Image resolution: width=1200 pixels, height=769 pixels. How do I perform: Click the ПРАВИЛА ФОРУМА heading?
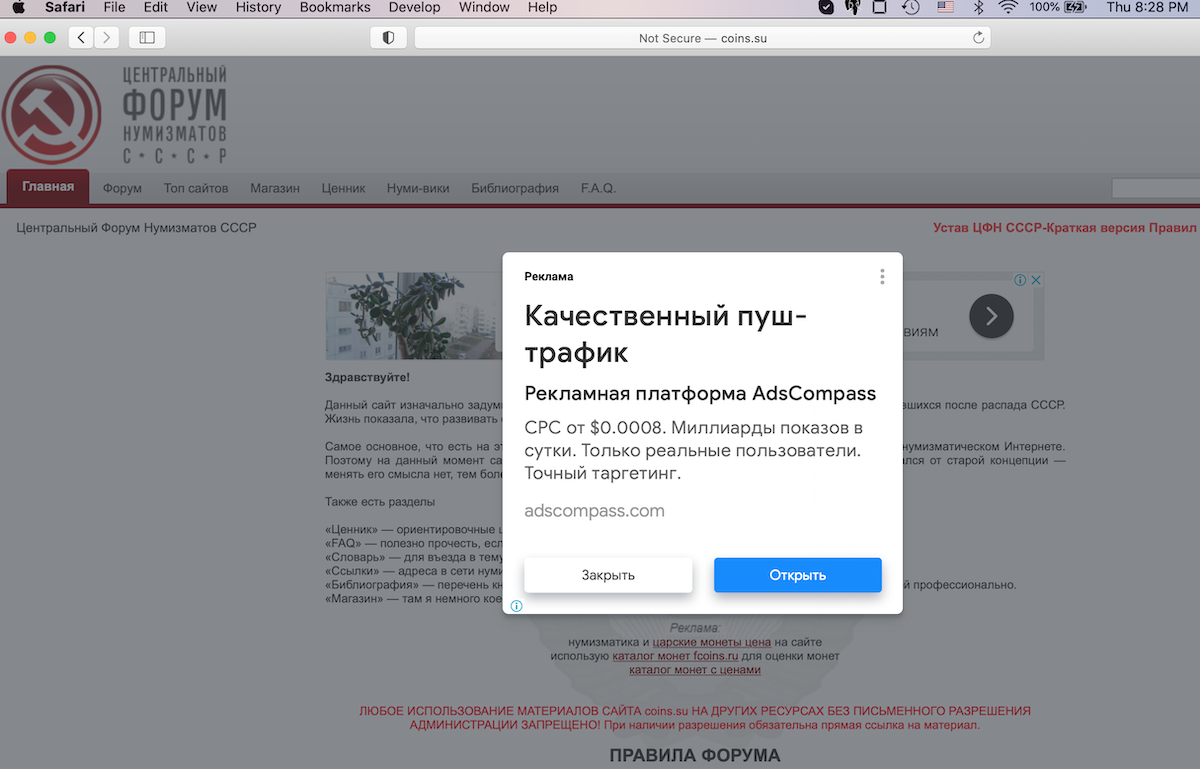tap(695, 755)
